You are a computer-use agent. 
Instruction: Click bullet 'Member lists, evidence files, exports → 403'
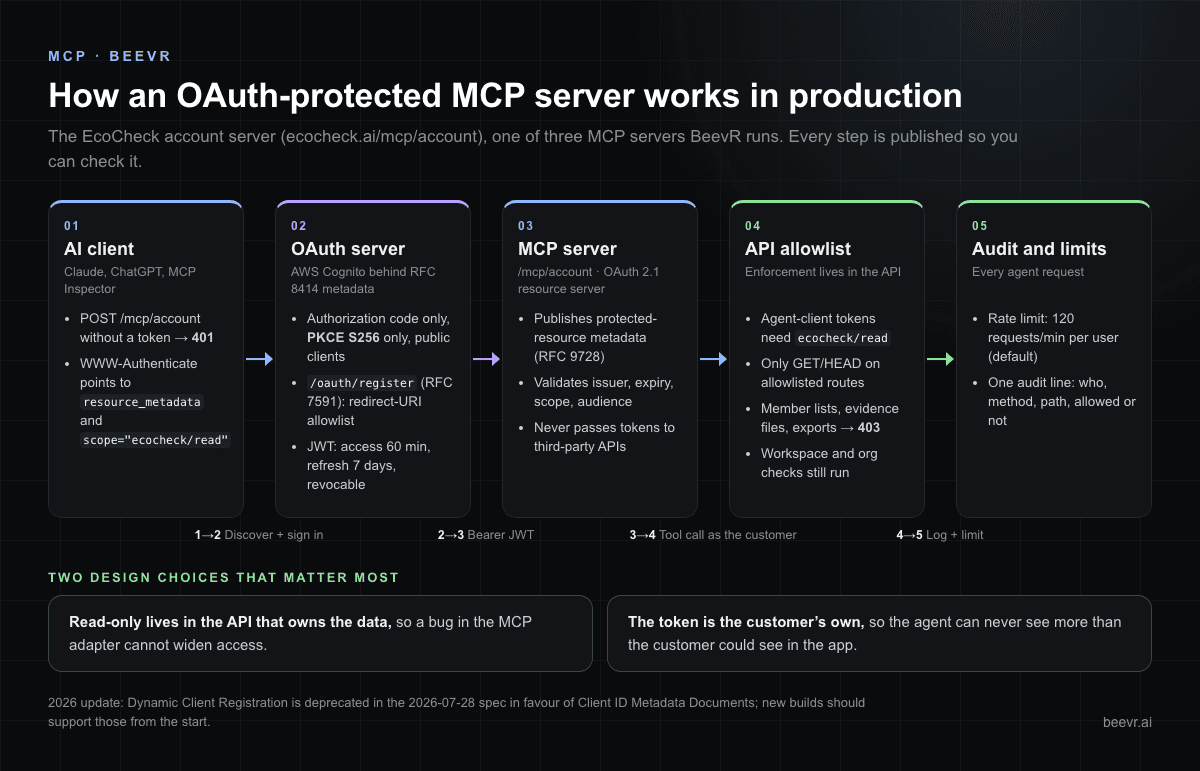pyautogui.click(x=830, y=418)
